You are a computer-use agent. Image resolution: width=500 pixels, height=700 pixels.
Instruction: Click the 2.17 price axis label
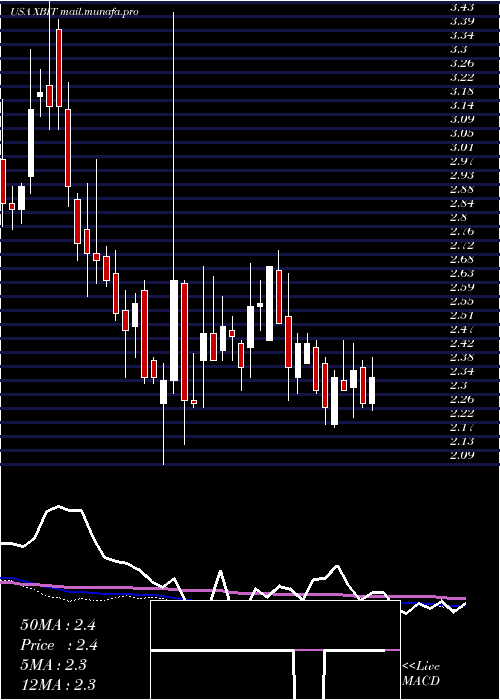462,427
